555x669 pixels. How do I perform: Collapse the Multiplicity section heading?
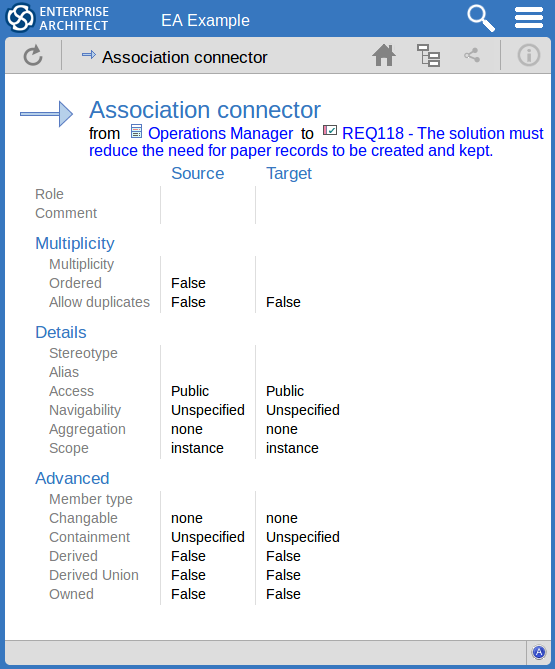pyautogui.click(x=75, y=243)
